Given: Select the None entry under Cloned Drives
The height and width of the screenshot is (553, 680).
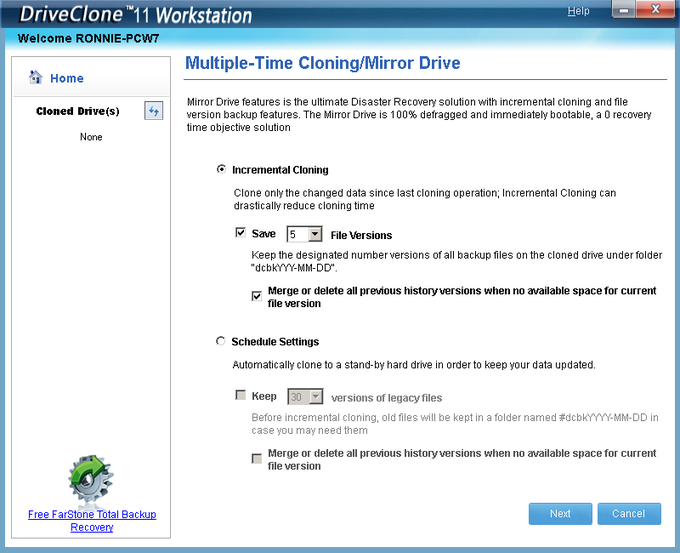Looking at the screenshot, I should pyautogui.click(x=91, y=137).
